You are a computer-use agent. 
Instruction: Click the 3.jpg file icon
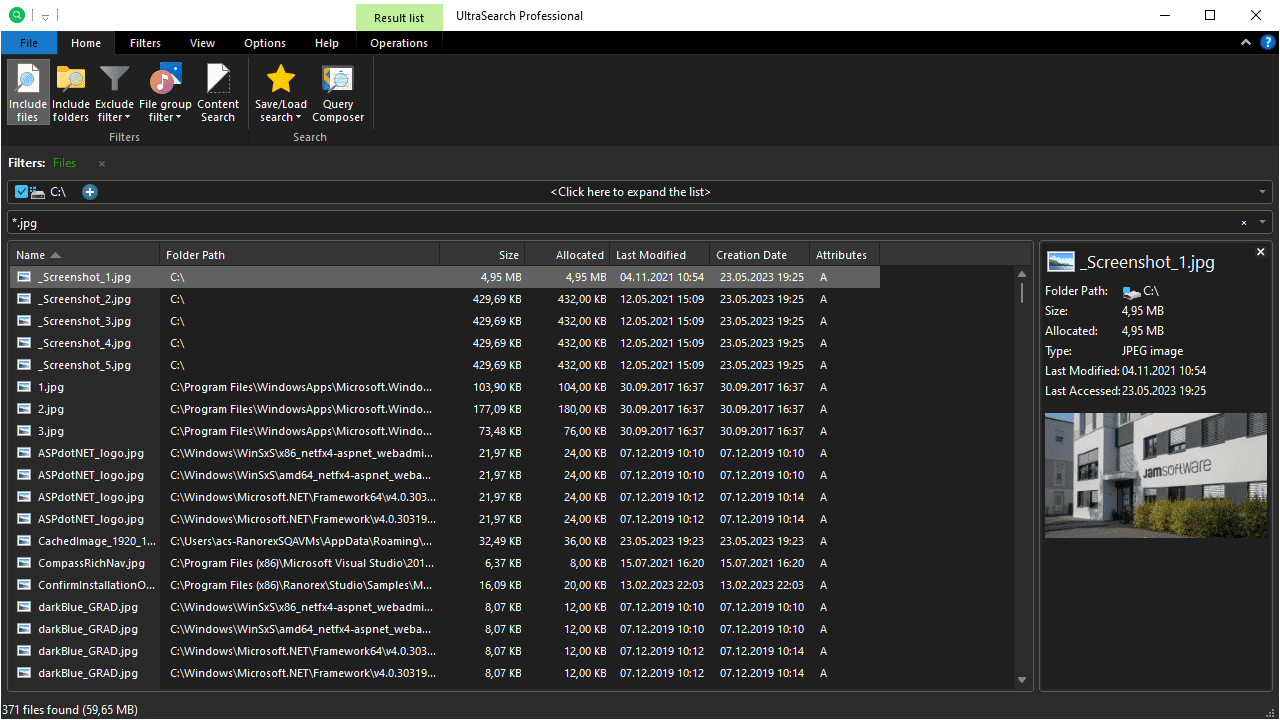[24, 431]
